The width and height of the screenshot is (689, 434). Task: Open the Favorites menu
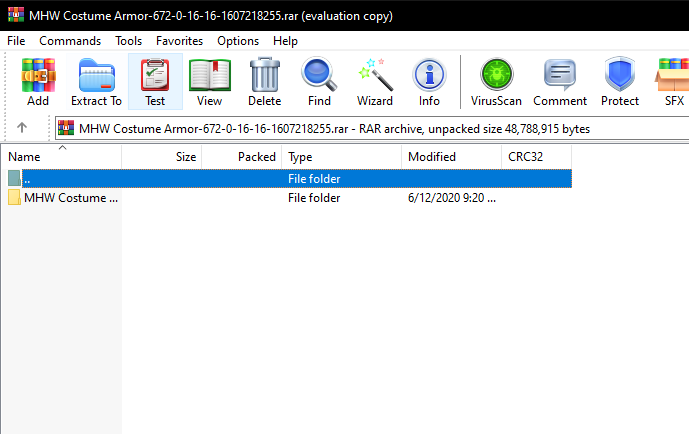[179, 41]
